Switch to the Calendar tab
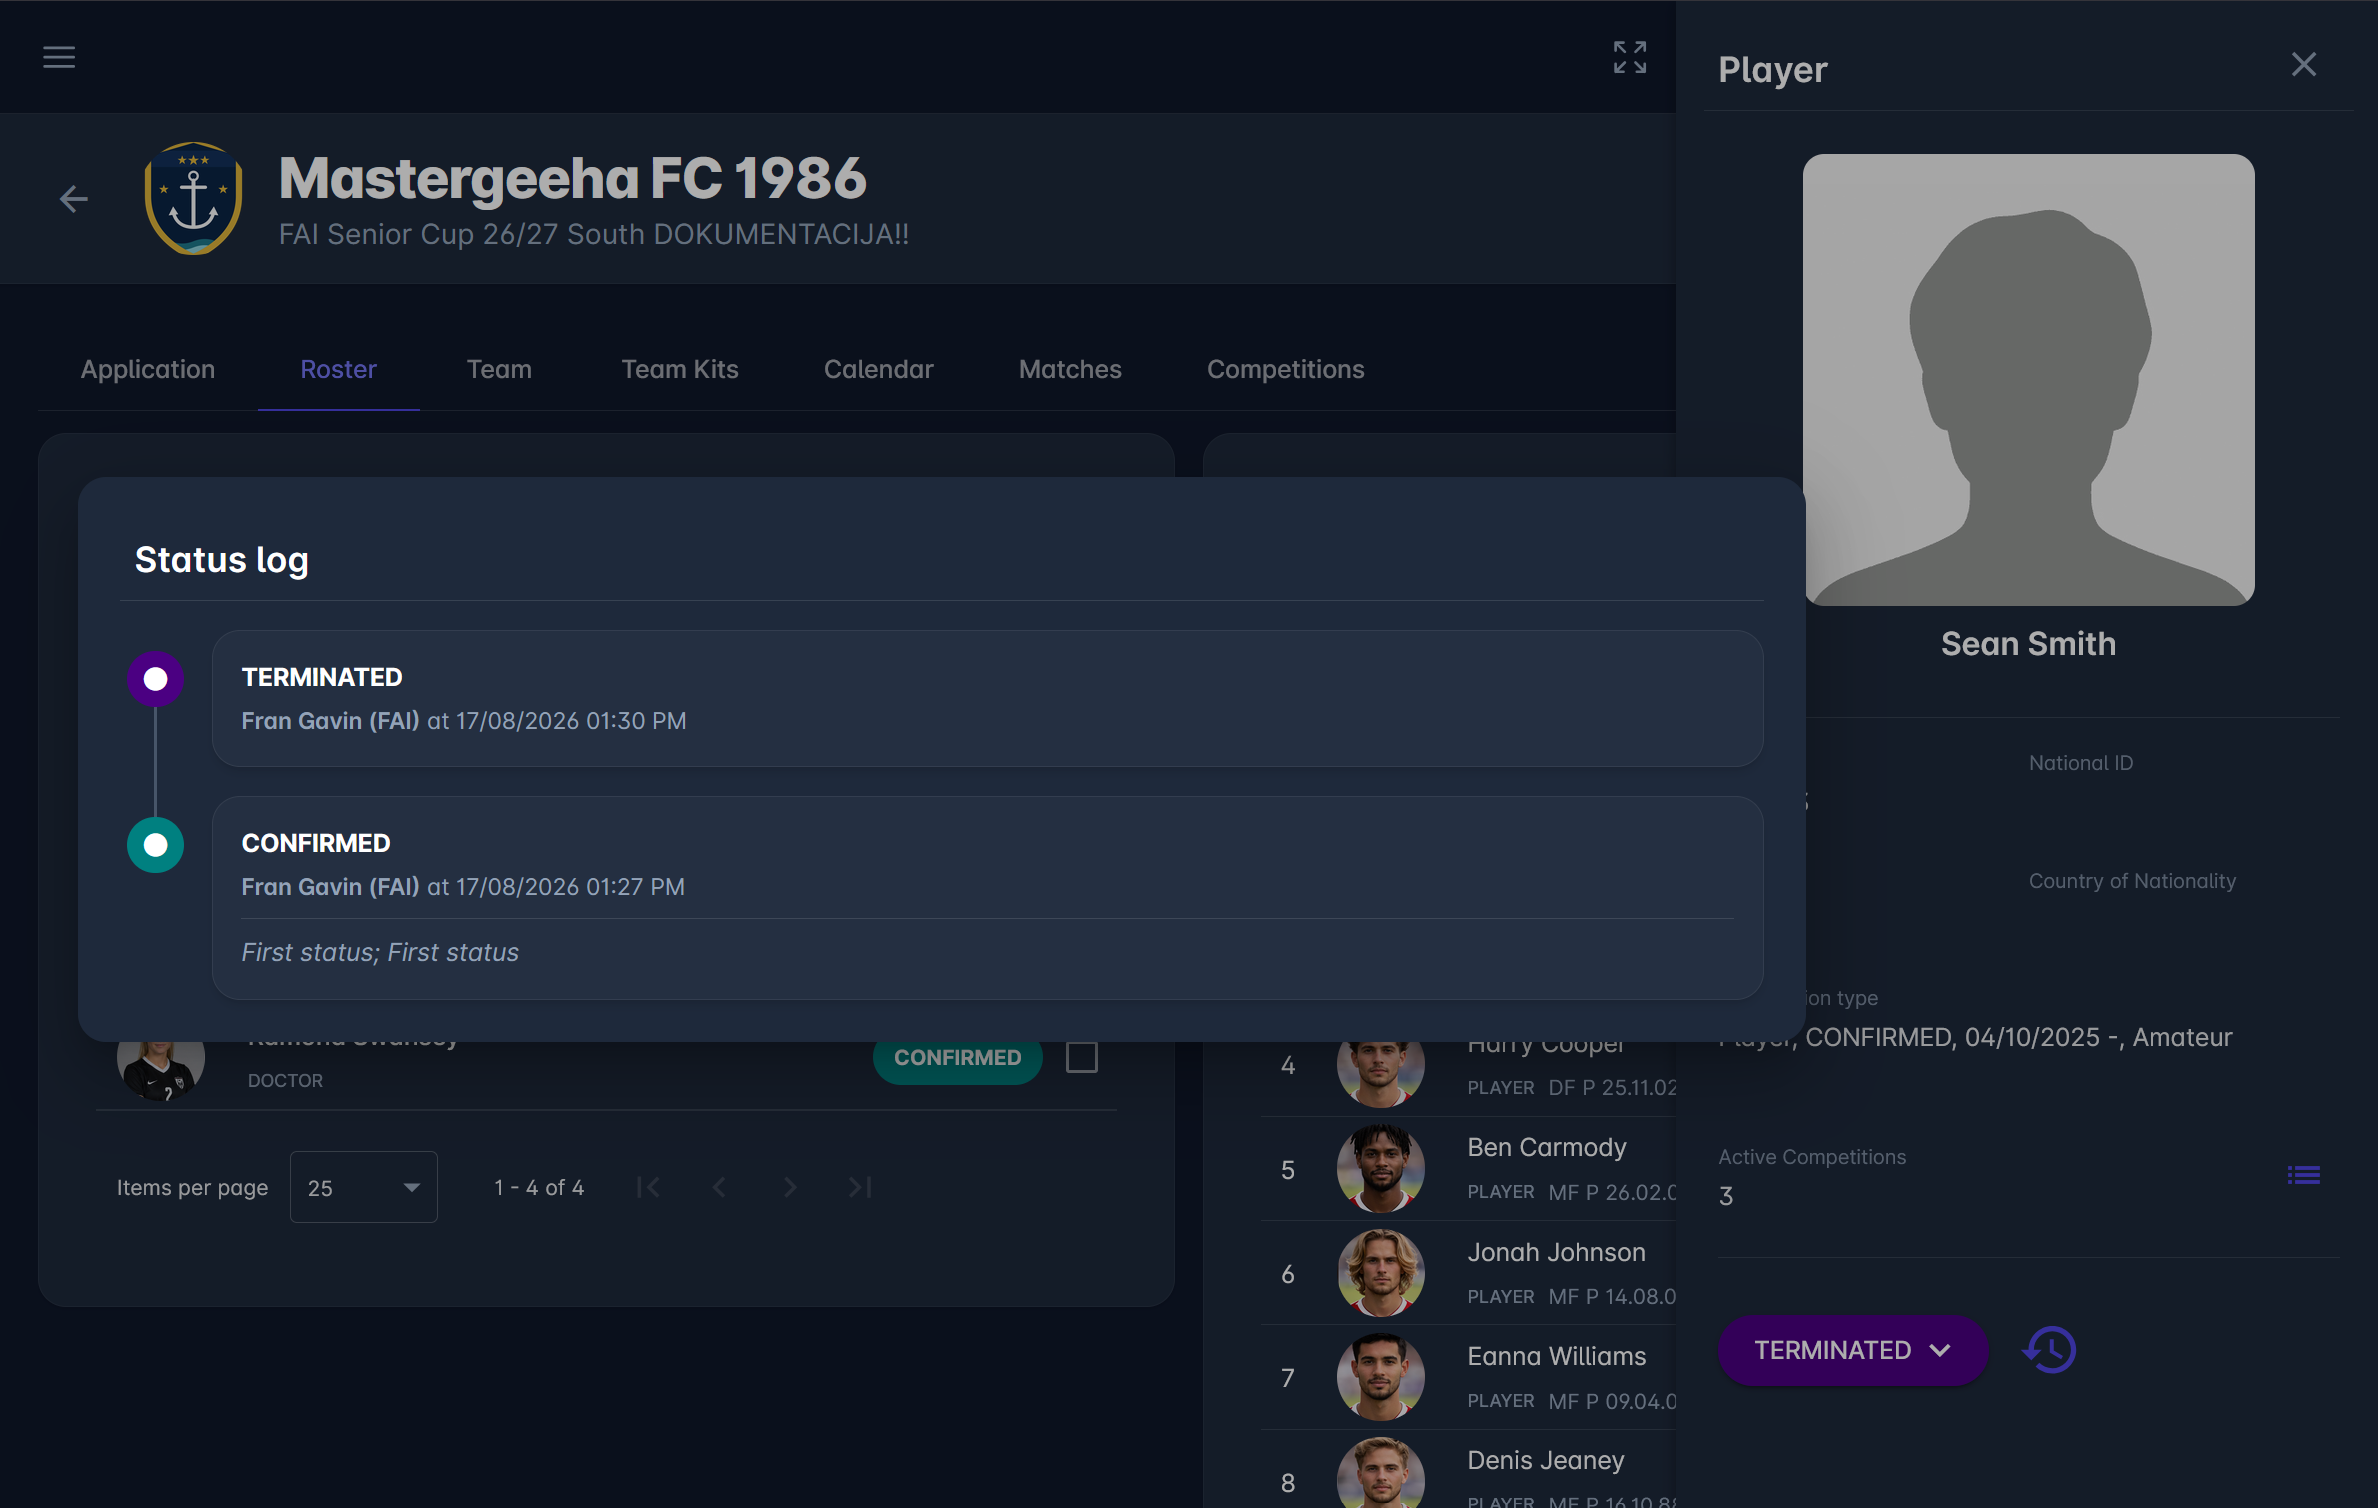The width and height of the screenshot is (2378, 1508). pos(878,369)
